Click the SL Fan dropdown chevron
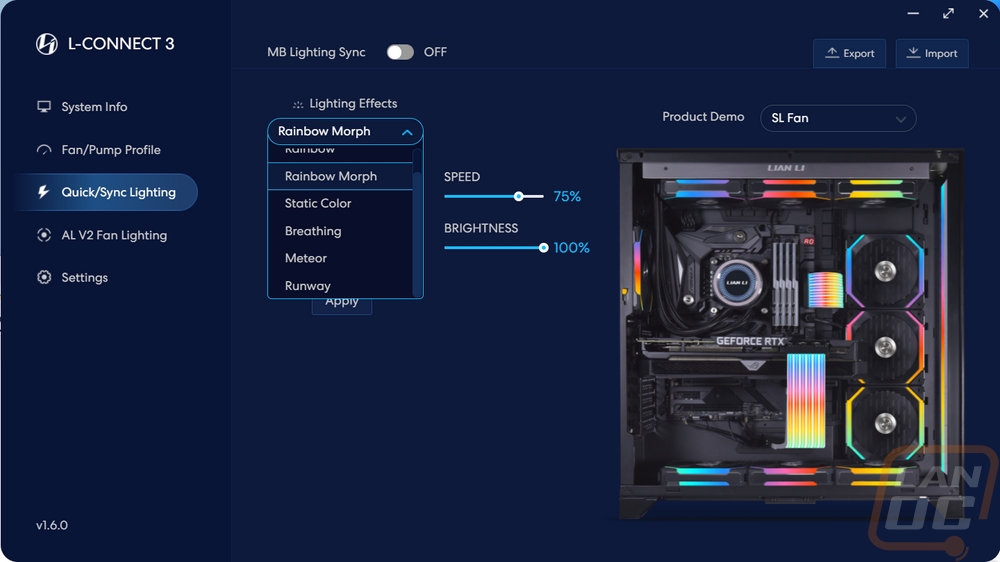This screenshot has height=562, width=1000. [x=901, y=119]
